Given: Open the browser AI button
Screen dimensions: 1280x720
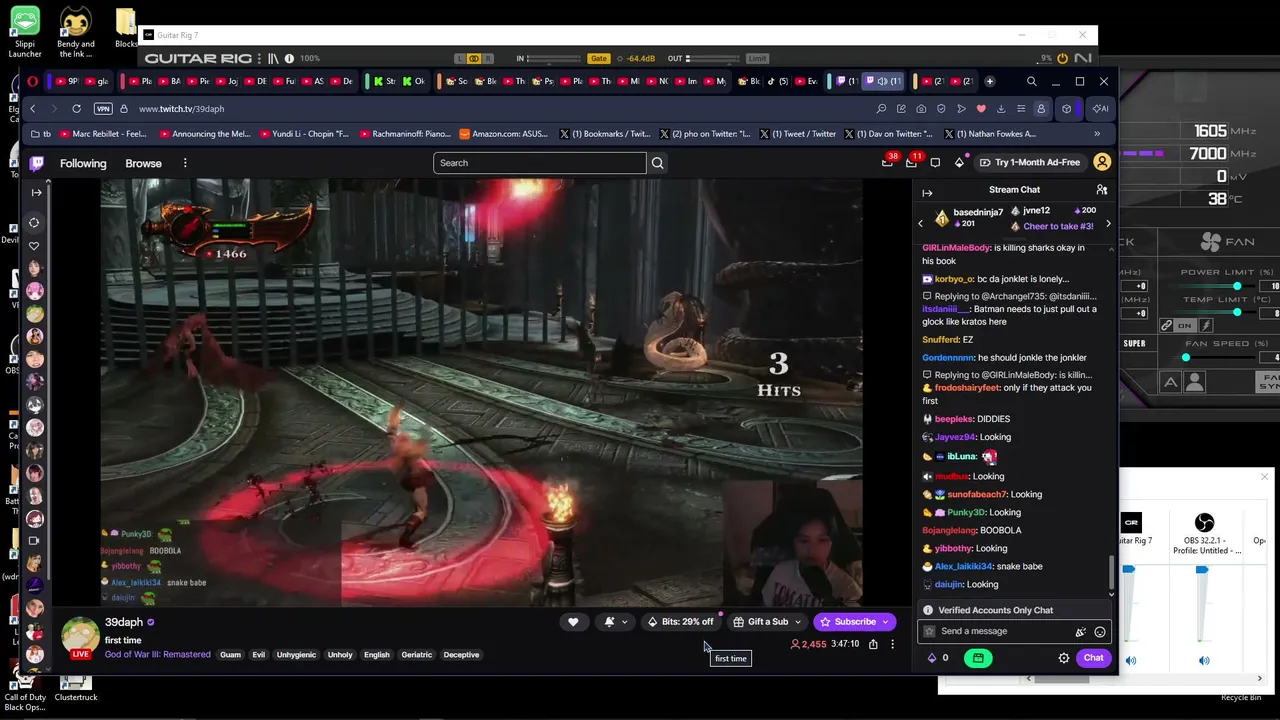Looking at the screenshot, I should pos(1100,109).
